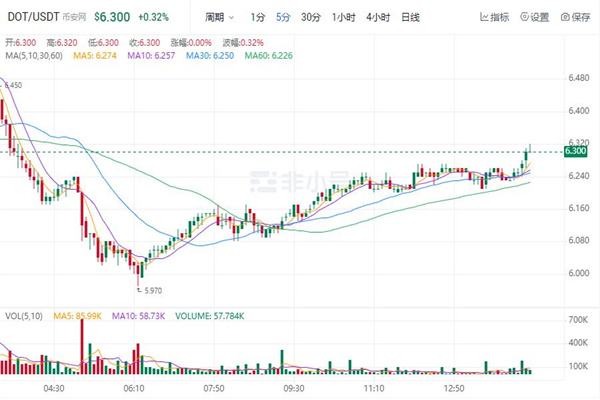Expand the 周期 period dropdown

tap(220, 18)
